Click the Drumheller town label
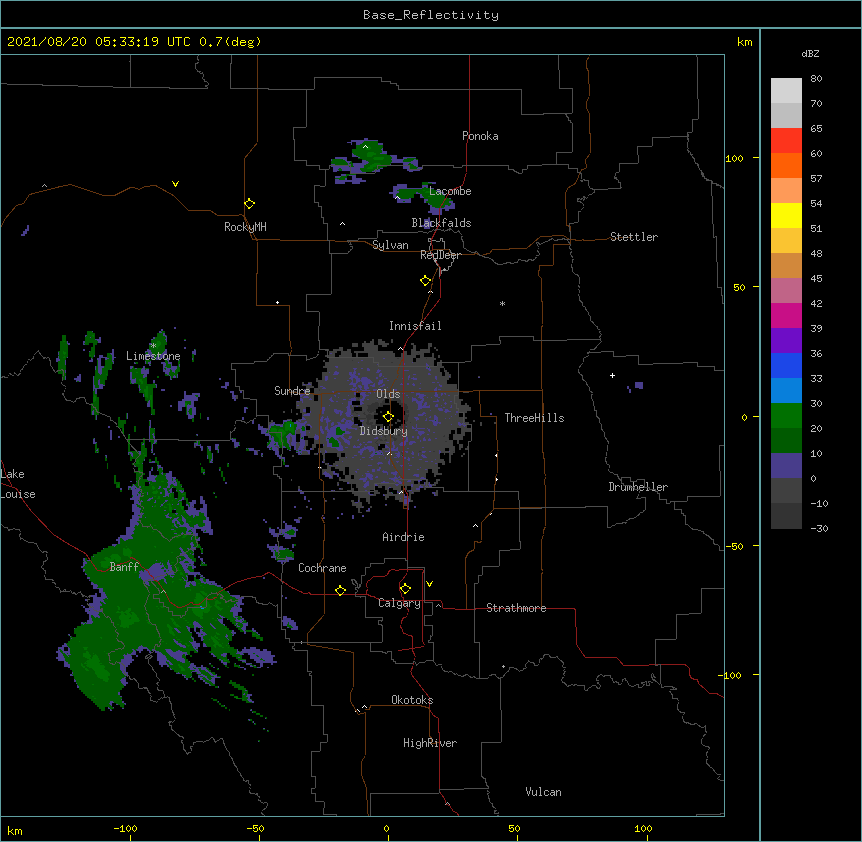862x842 pixels. coord(638,487)
